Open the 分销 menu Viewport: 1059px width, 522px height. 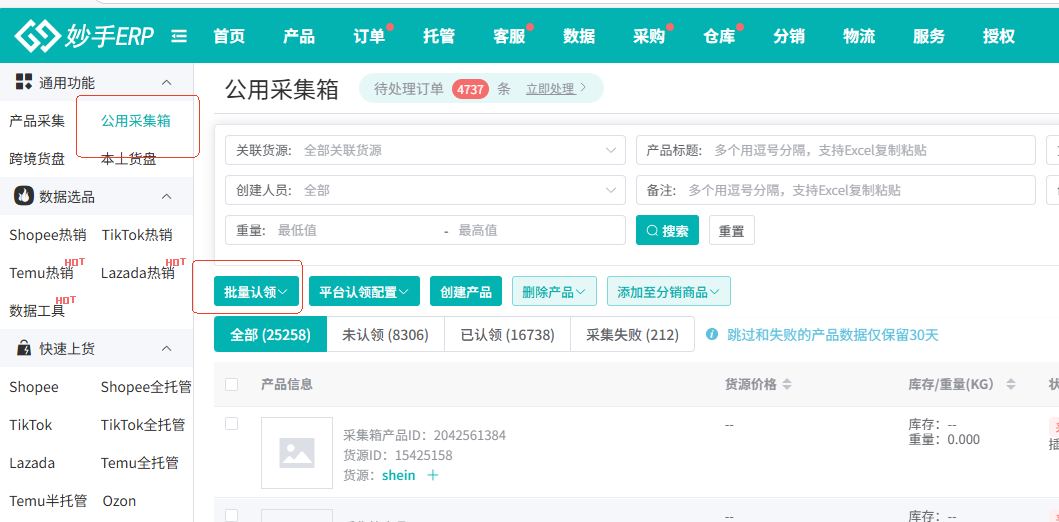coord(789,36)
